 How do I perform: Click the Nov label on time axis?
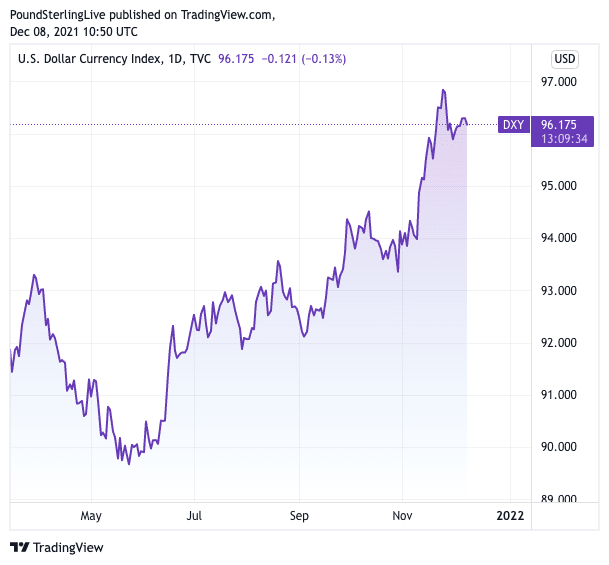(x=402, y=516)
